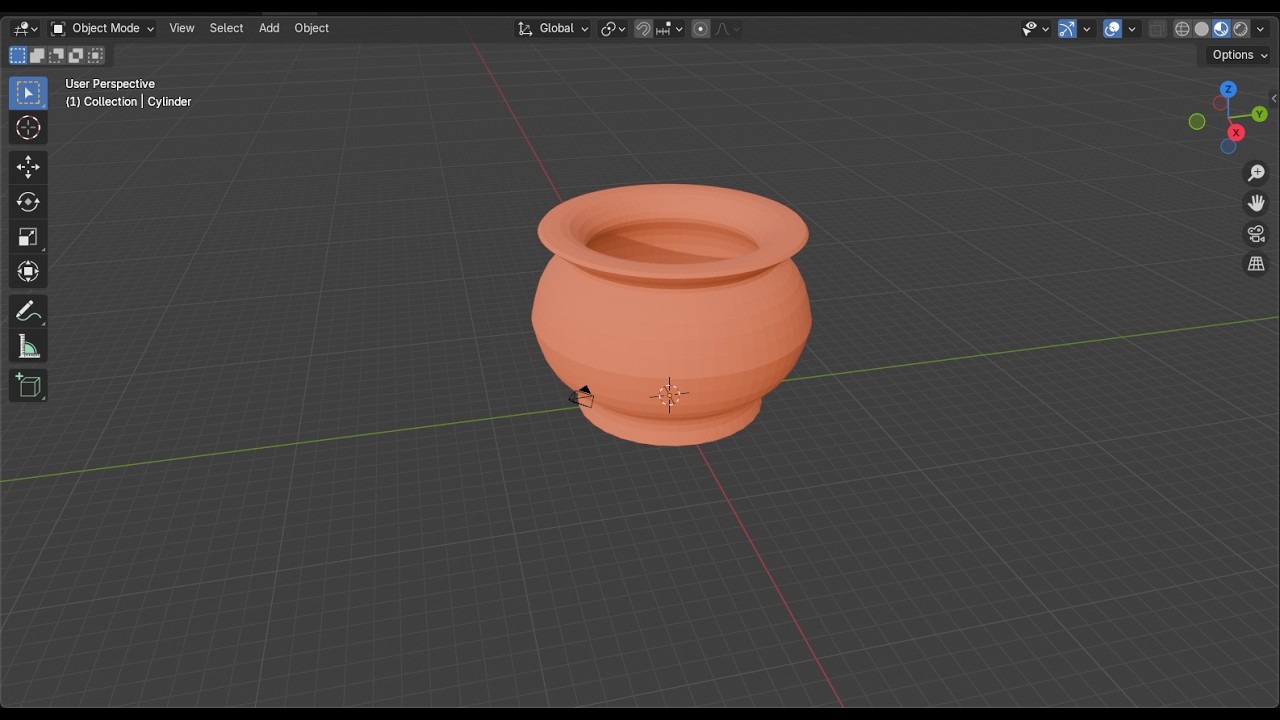Toggle snapping magnet icon

643,29
